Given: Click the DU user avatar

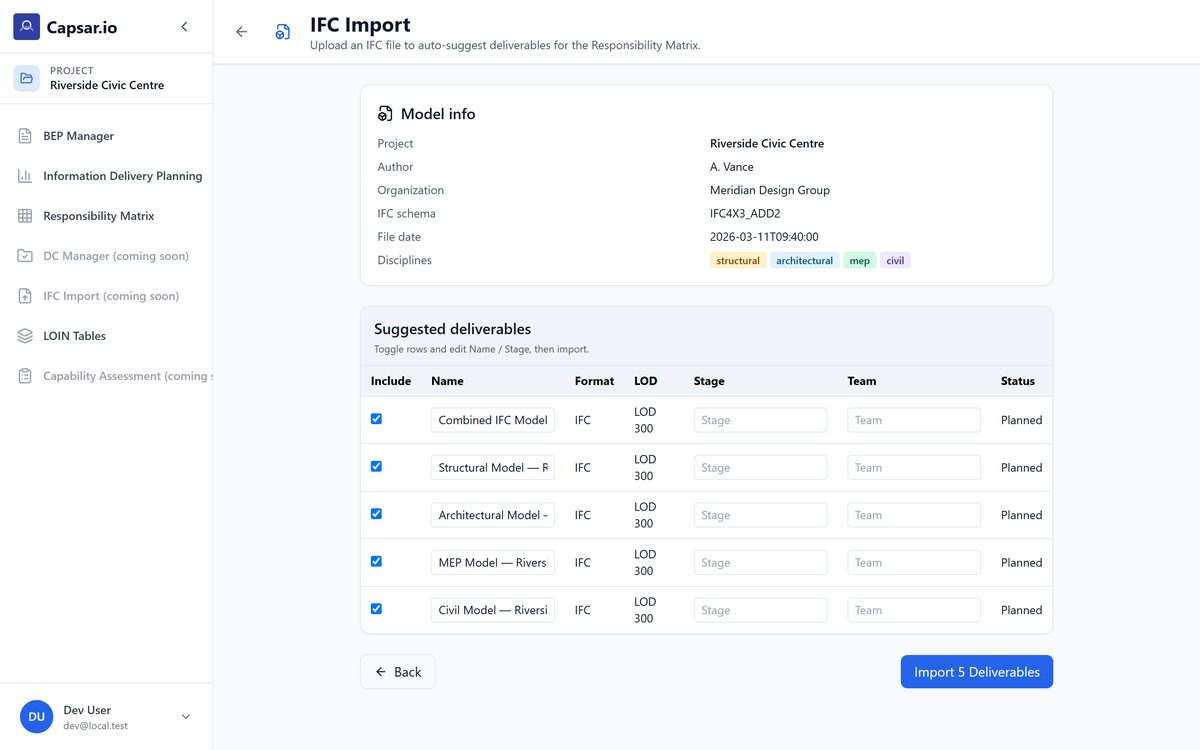Looking at the screenshot, I should tap(36, 716).
